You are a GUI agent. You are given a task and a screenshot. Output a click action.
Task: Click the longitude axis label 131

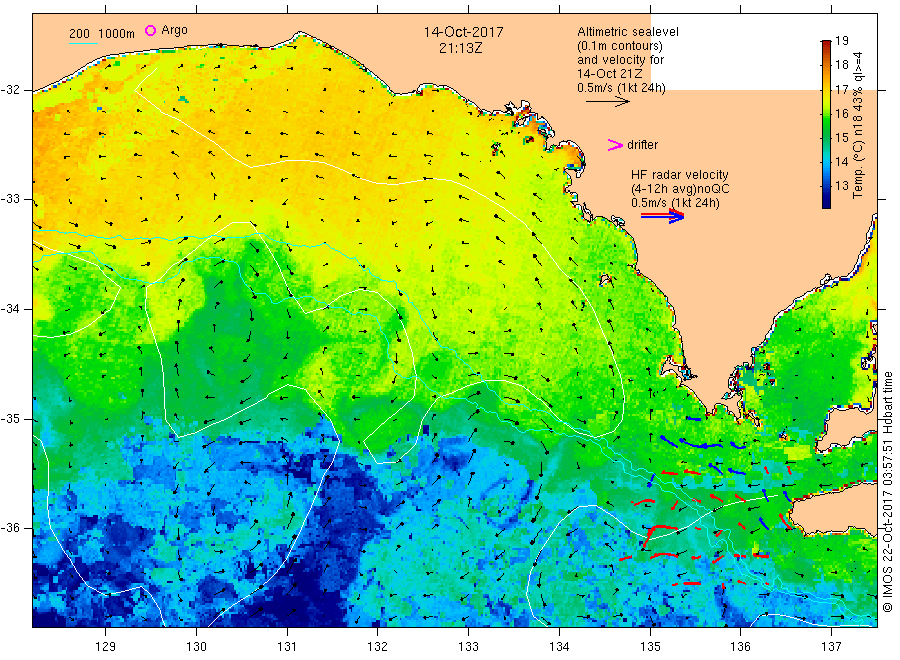click(x=287, y=647)
